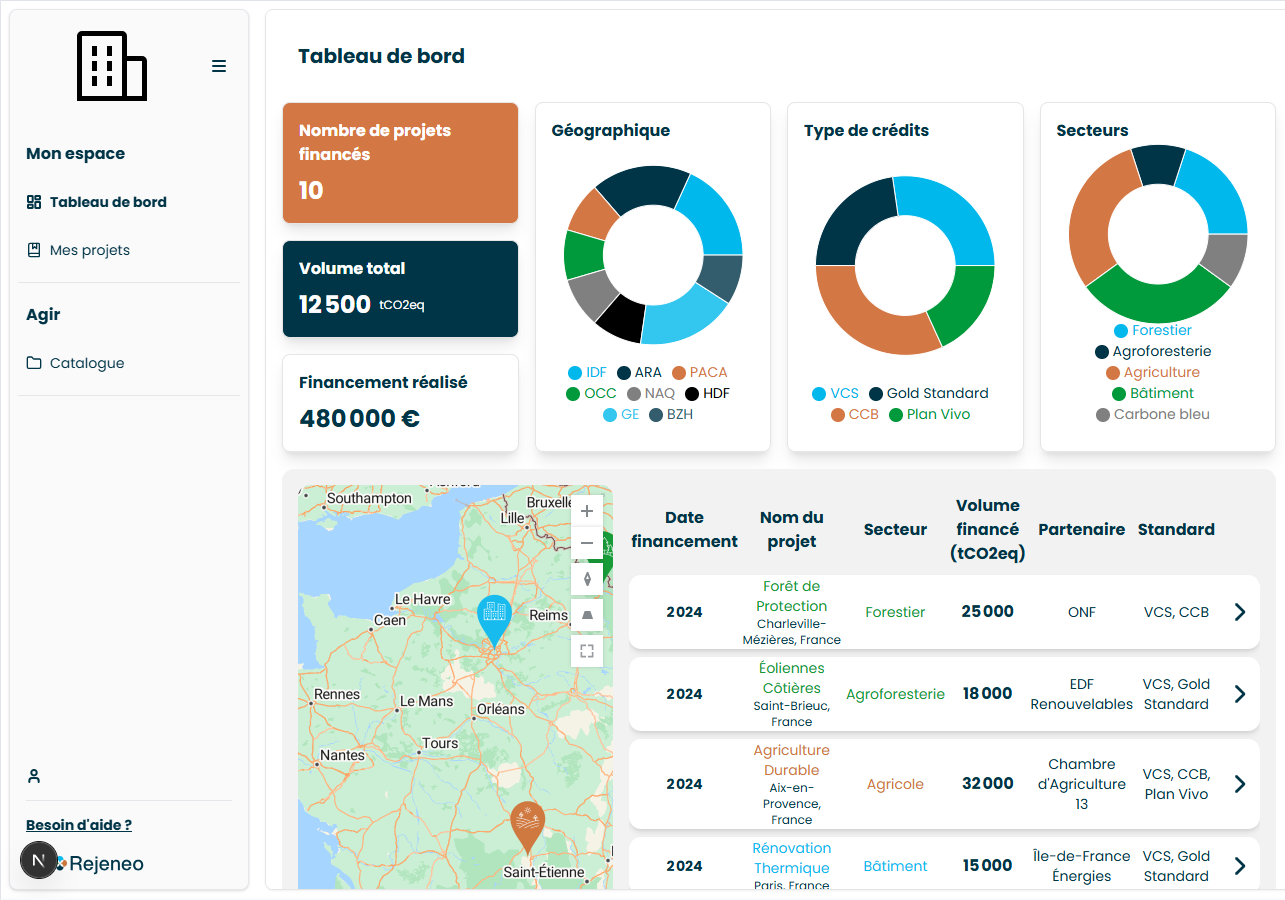
Task: Zoom in on the map
Action: coord(587,511)
